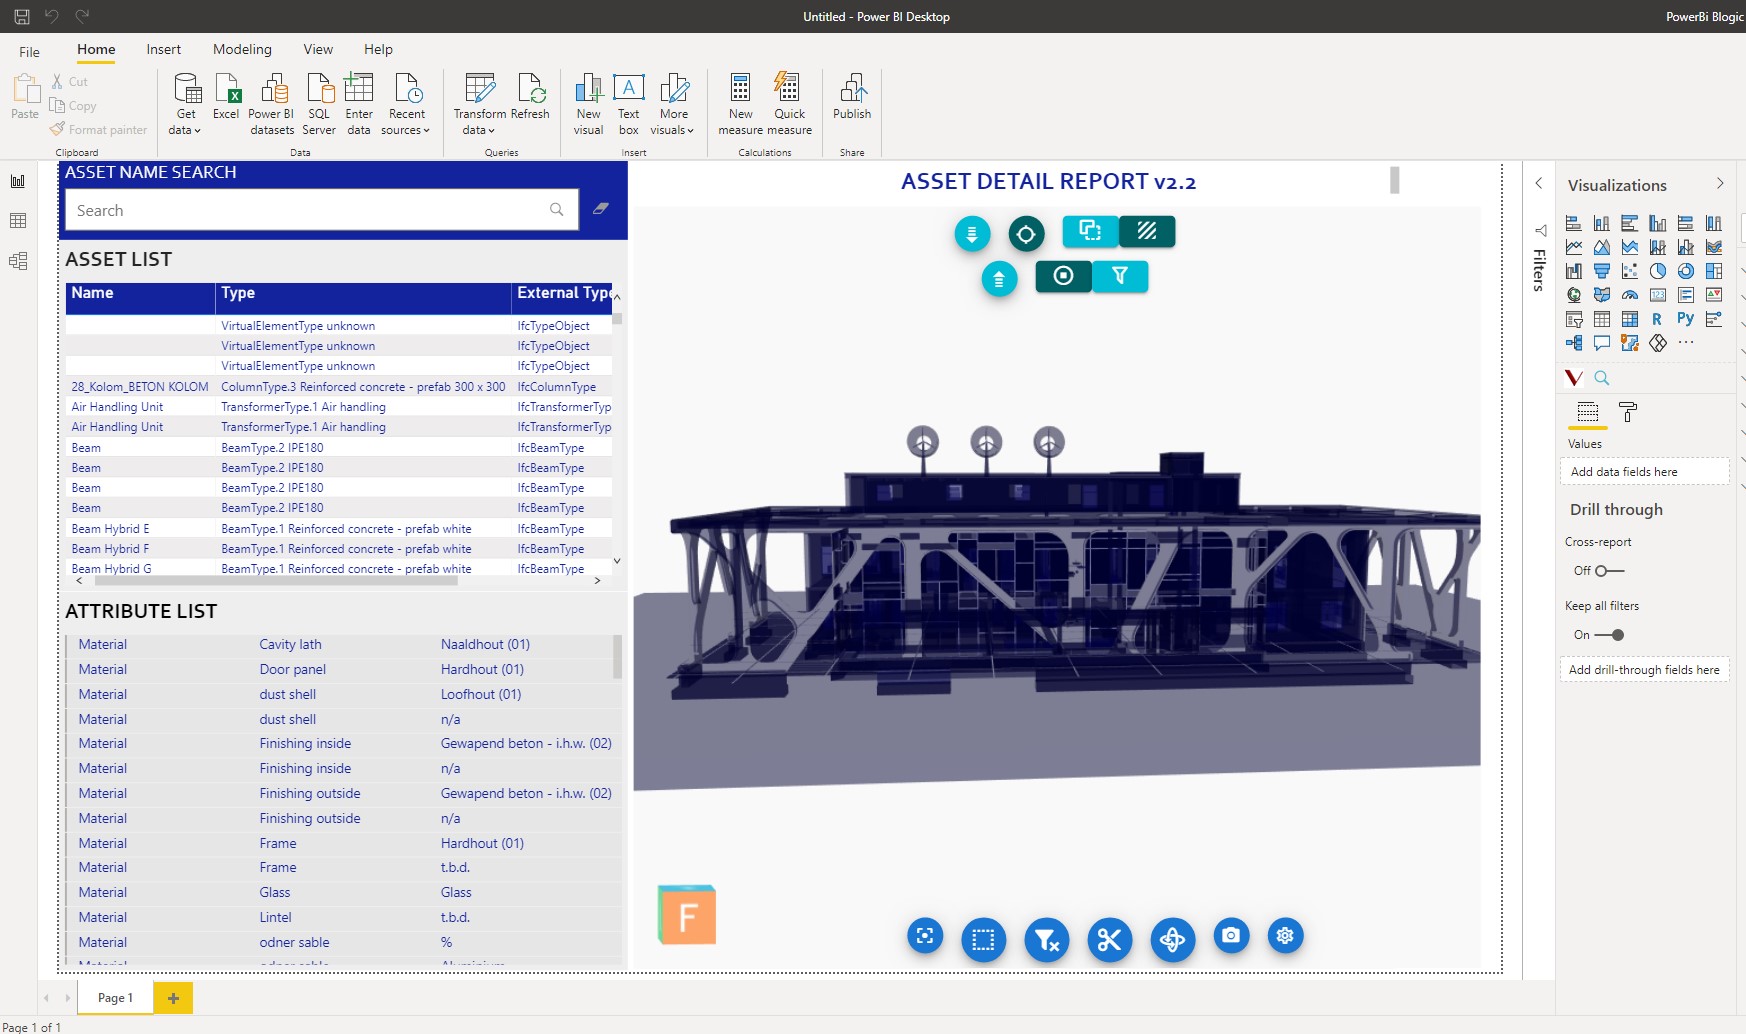Add a new page with the plus button
The height and width of the screenshot is (1034, 1746).
tap(173, 998)
